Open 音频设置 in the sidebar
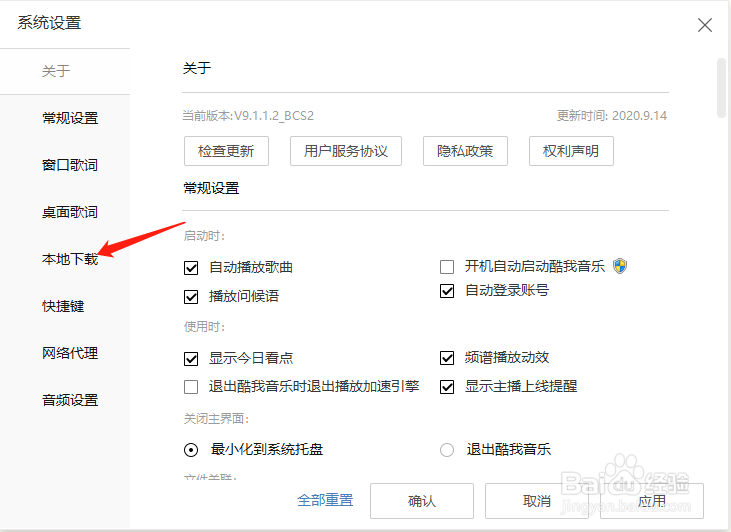This screenshot has width=731, height=532. tap(70, 400)
